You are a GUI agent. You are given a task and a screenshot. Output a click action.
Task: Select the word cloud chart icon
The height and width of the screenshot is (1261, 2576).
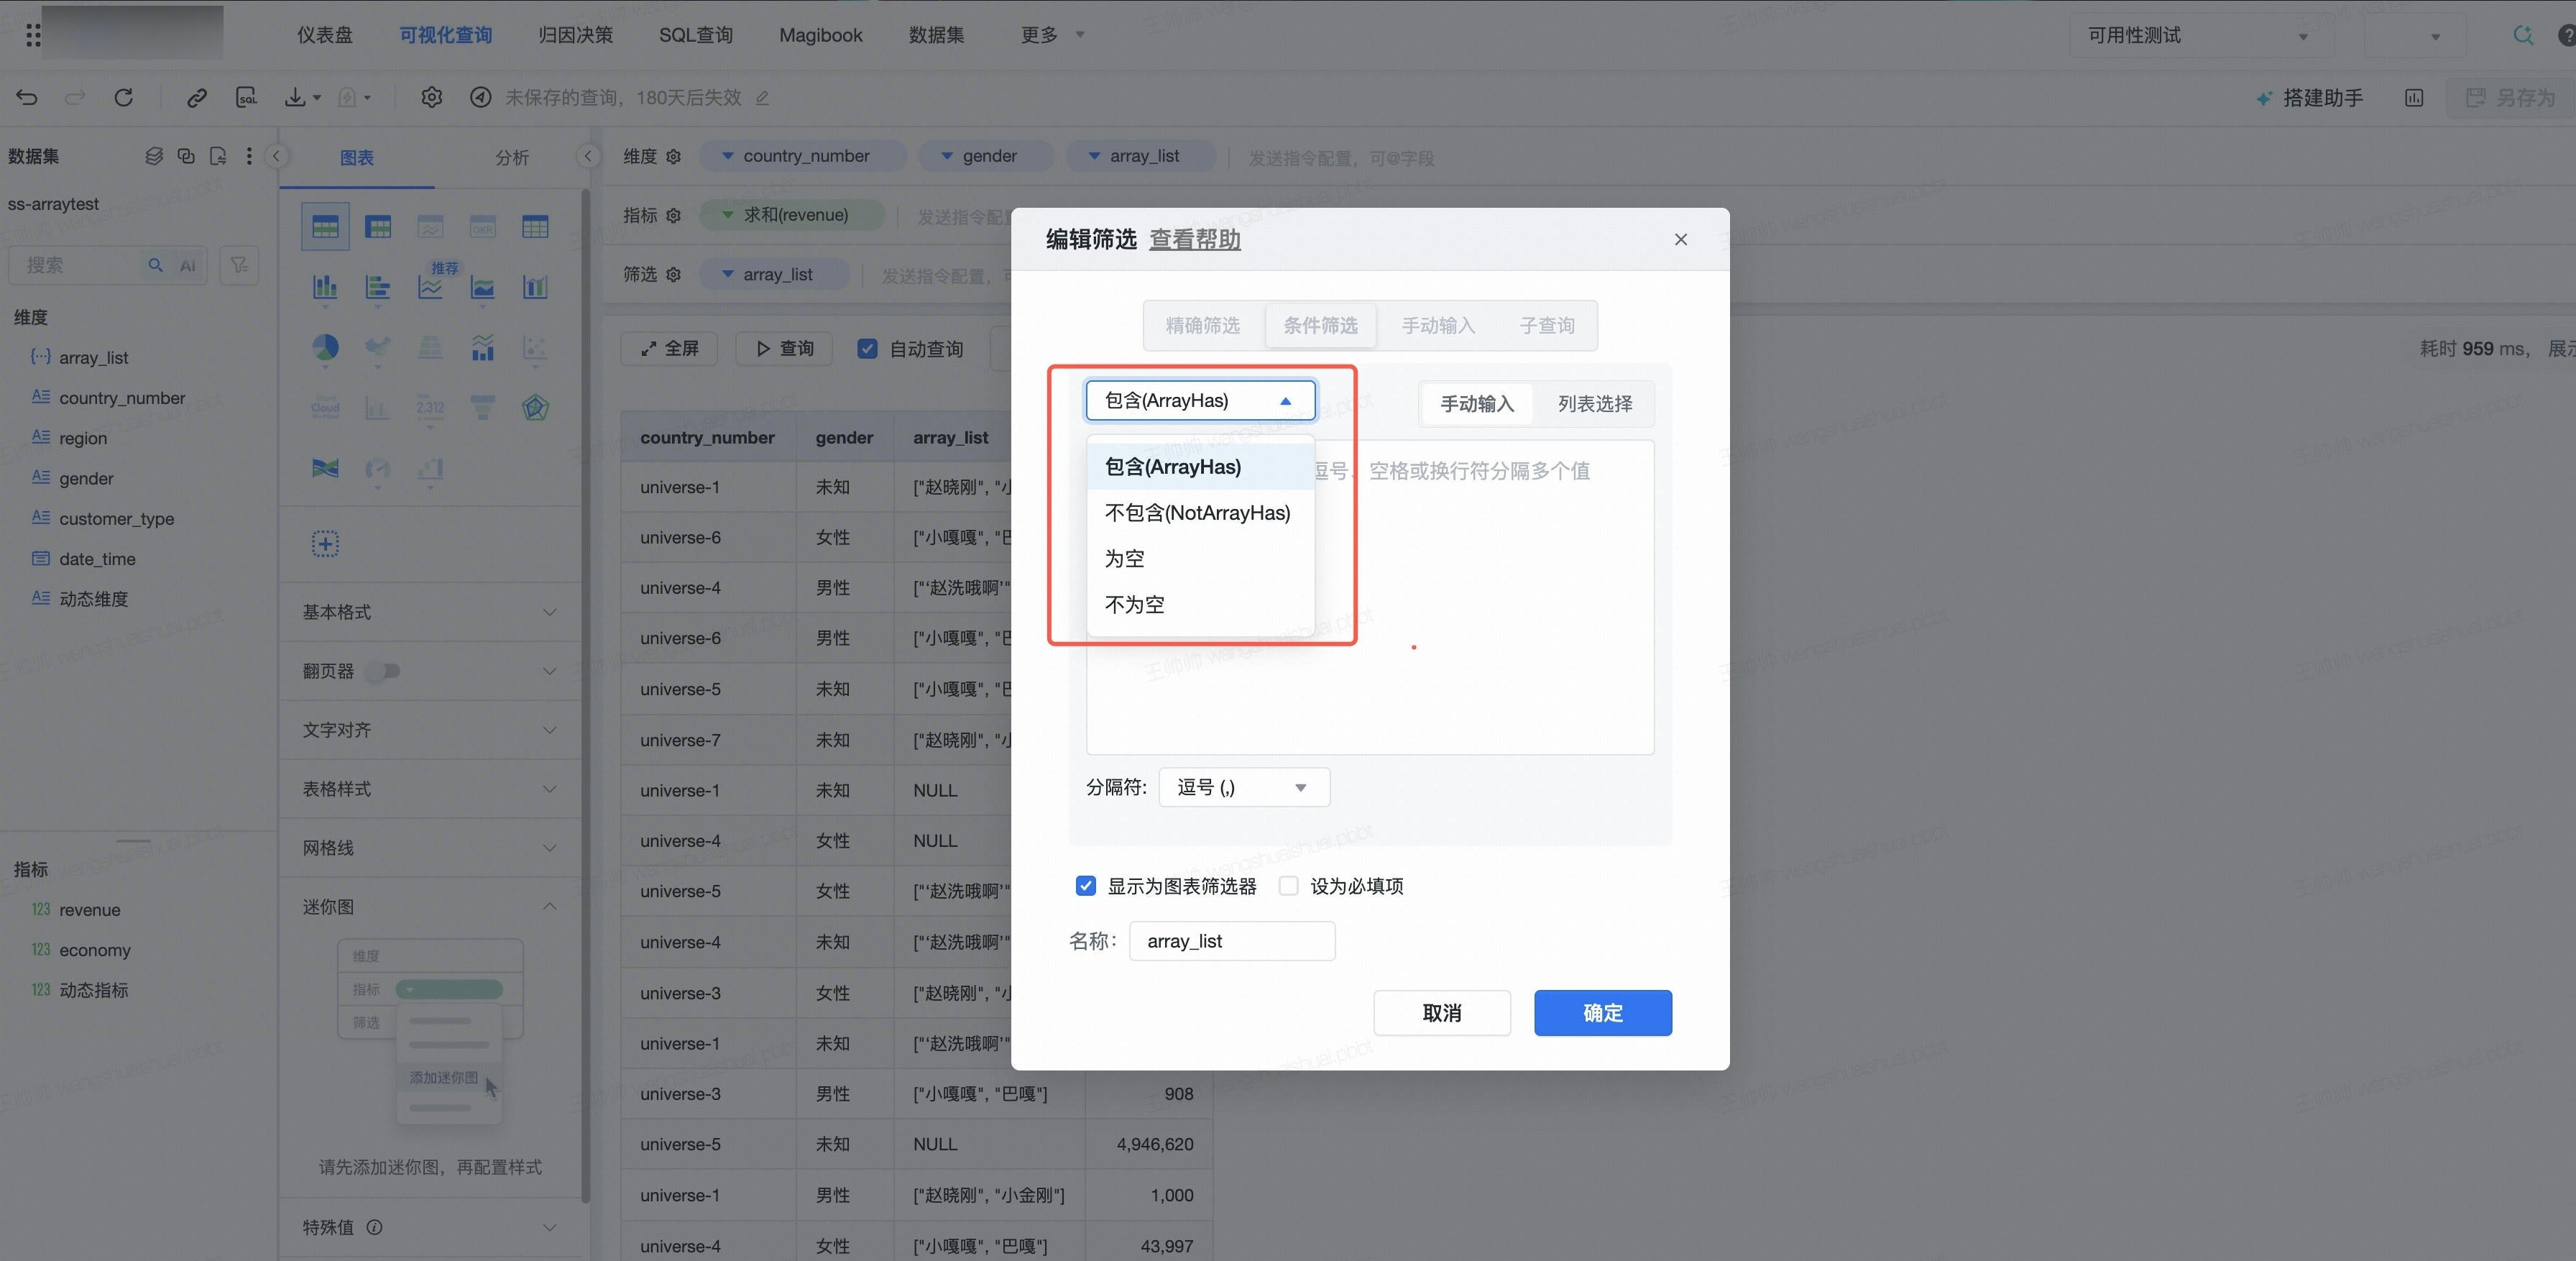325,407
